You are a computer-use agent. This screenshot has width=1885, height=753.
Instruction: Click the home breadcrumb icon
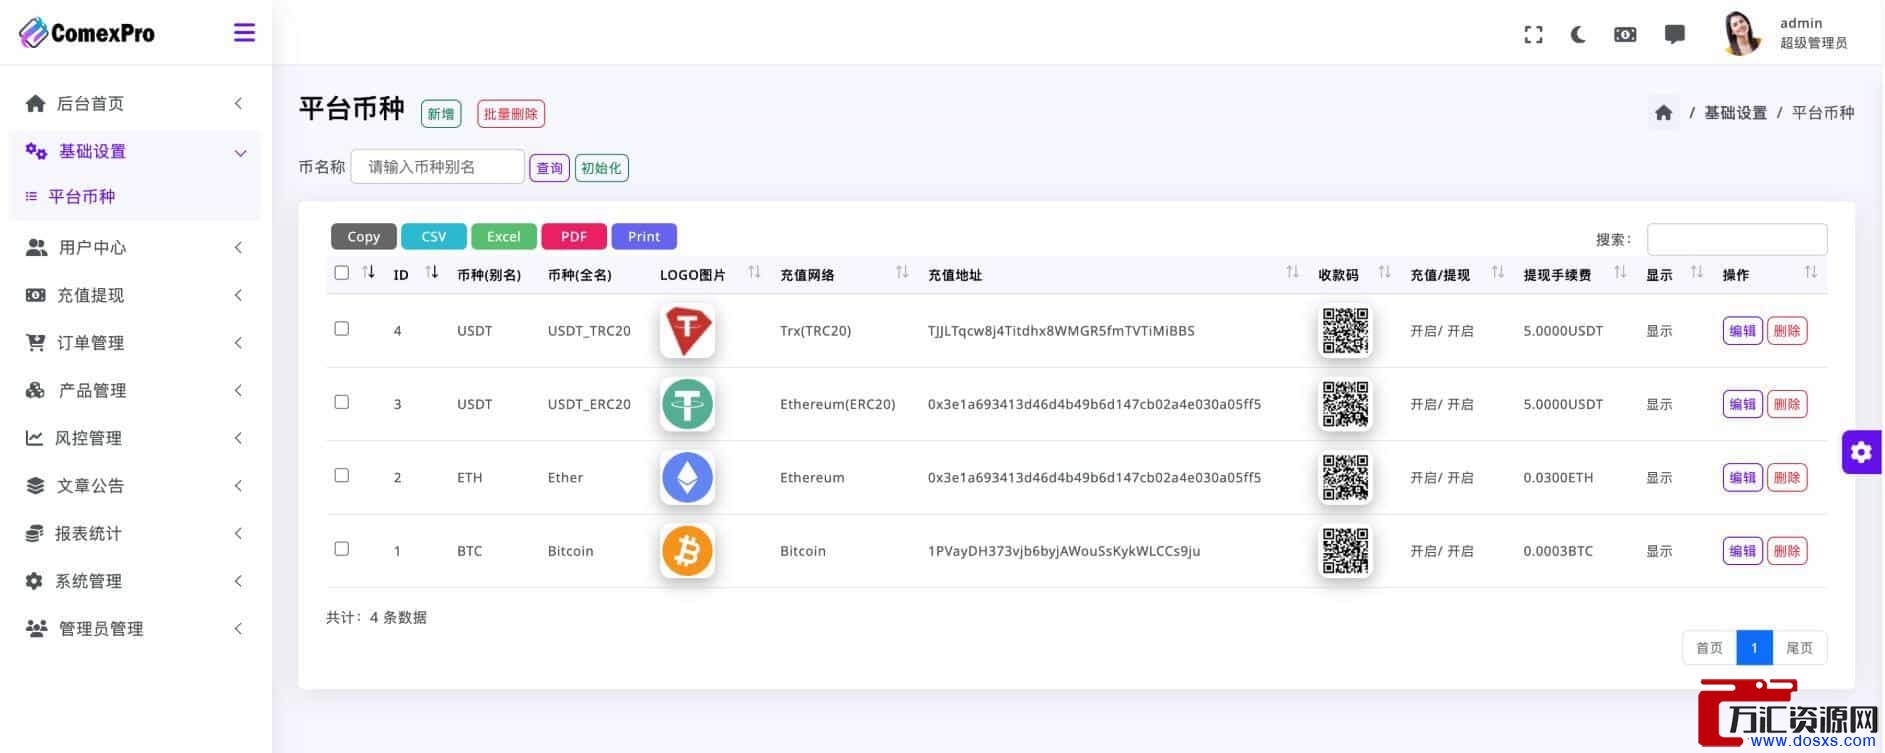pyautogui.click(x=1664, y=113)
